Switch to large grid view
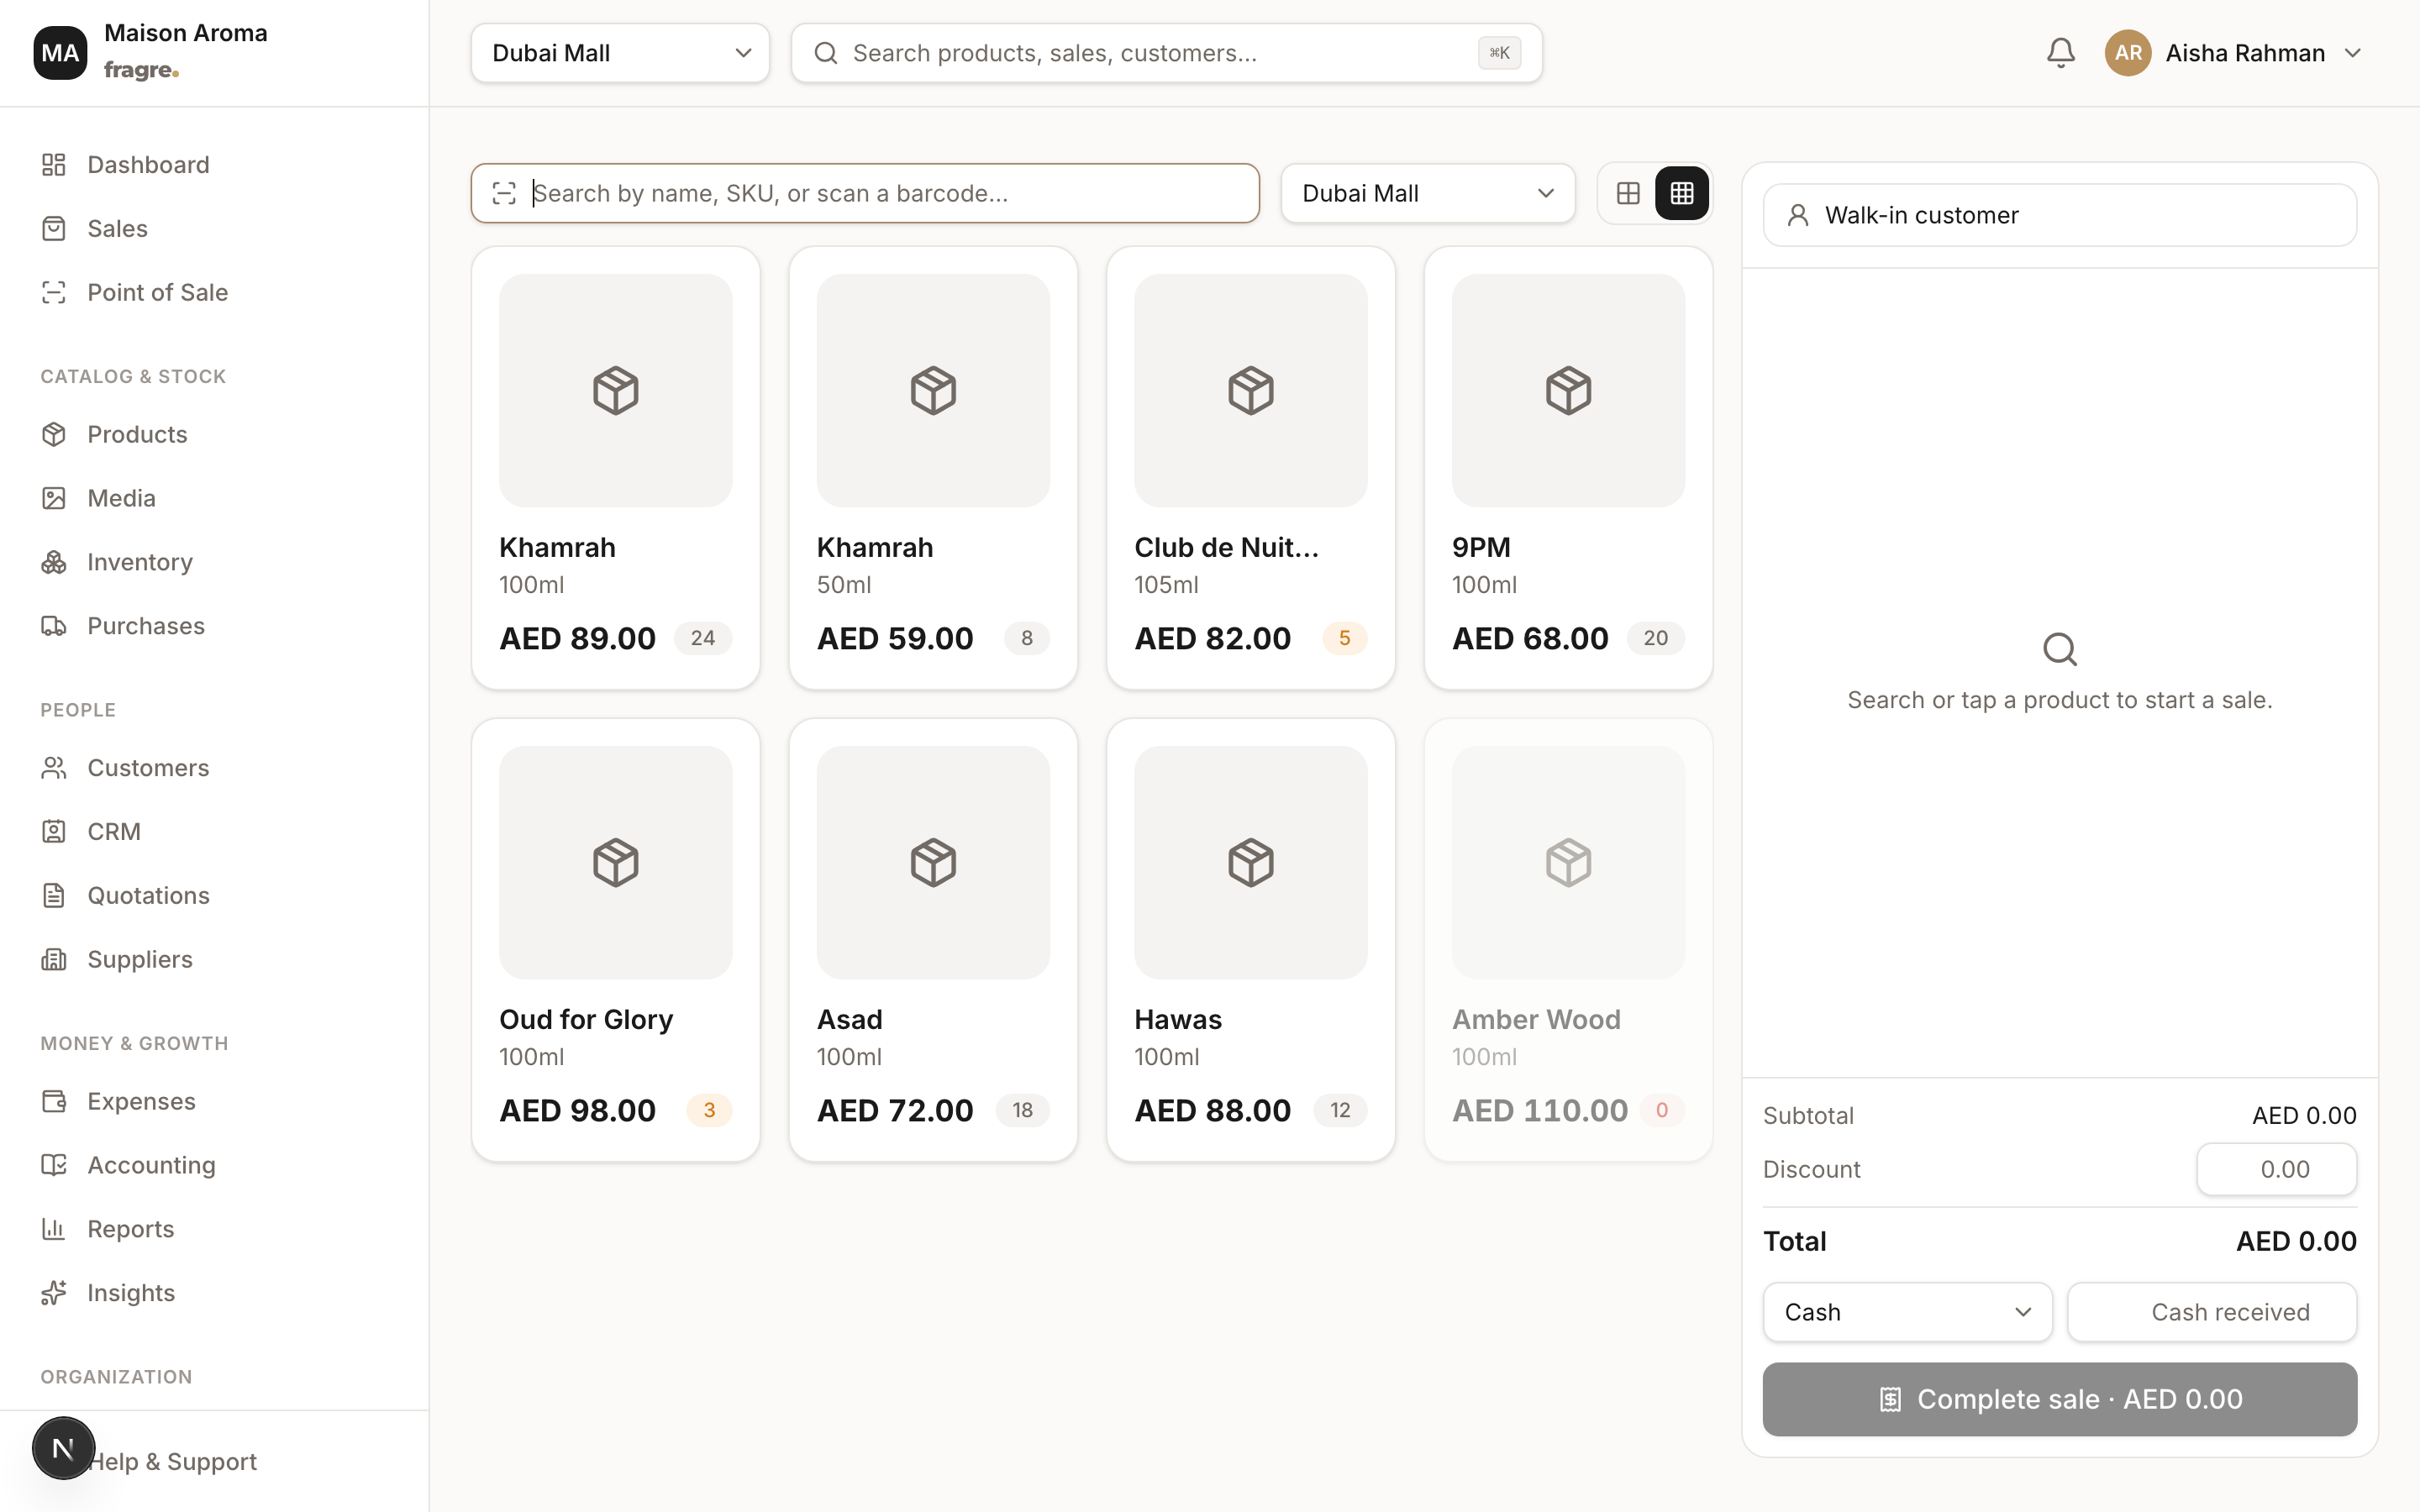The height and width of the screenshot is (1512, 2420). (x=1628, y=193)
